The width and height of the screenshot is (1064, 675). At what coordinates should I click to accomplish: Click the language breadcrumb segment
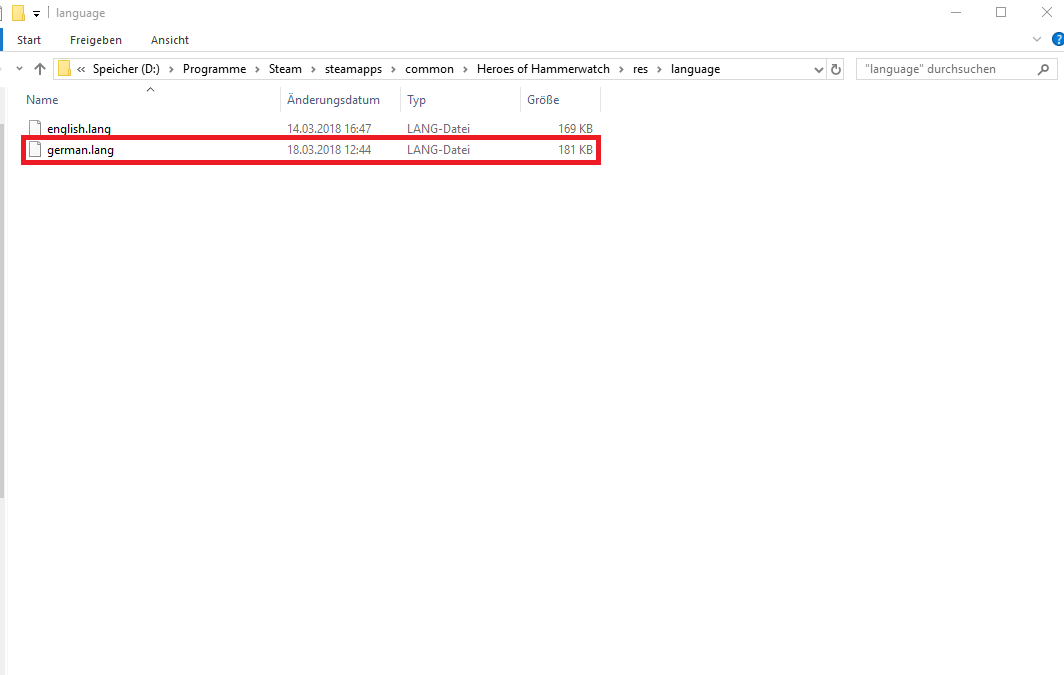pos(696,69)
